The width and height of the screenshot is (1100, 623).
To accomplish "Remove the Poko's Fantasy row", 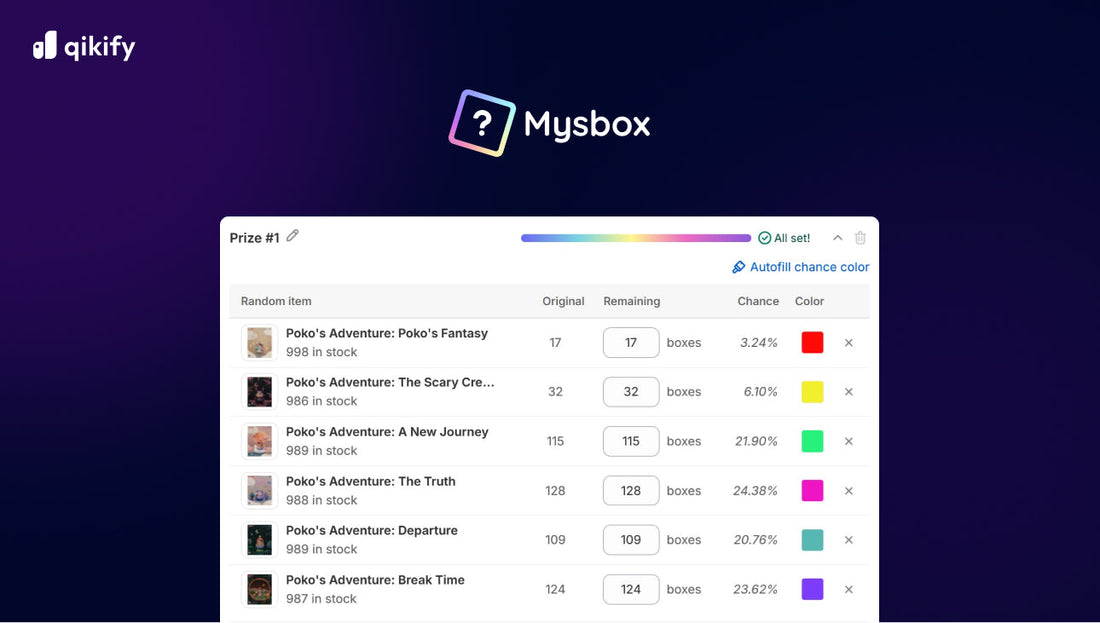I will tap(849, 343).
